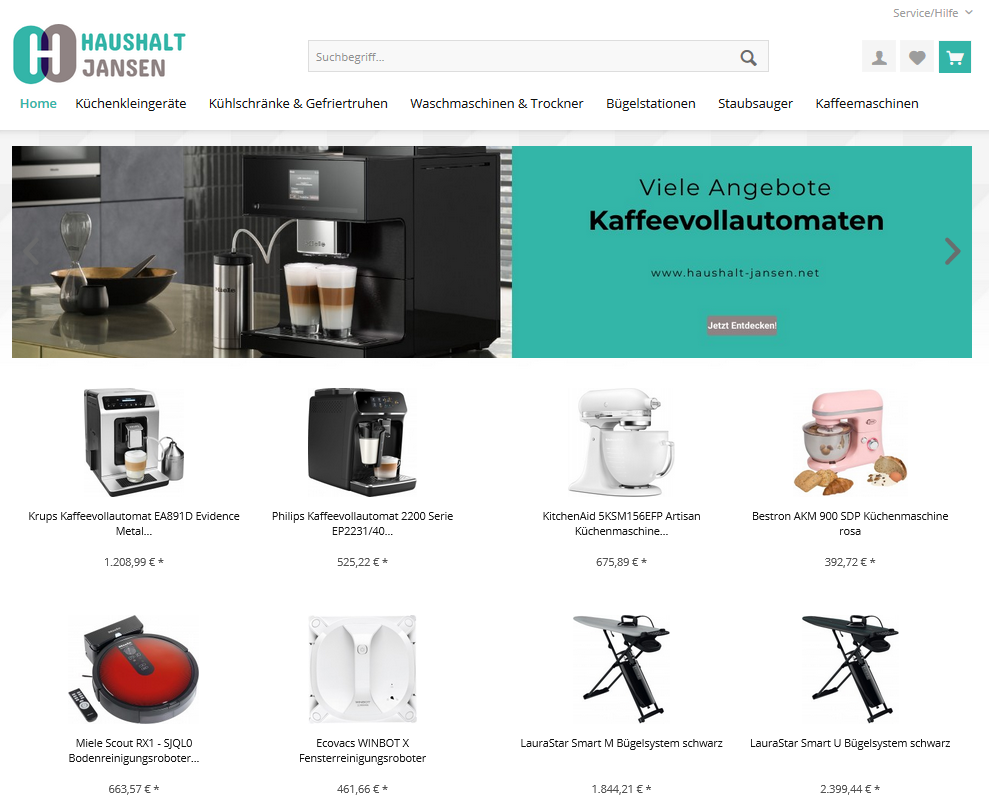
Task: Open the Kaffeemaschinen category
Action: (x=867, y=103)
